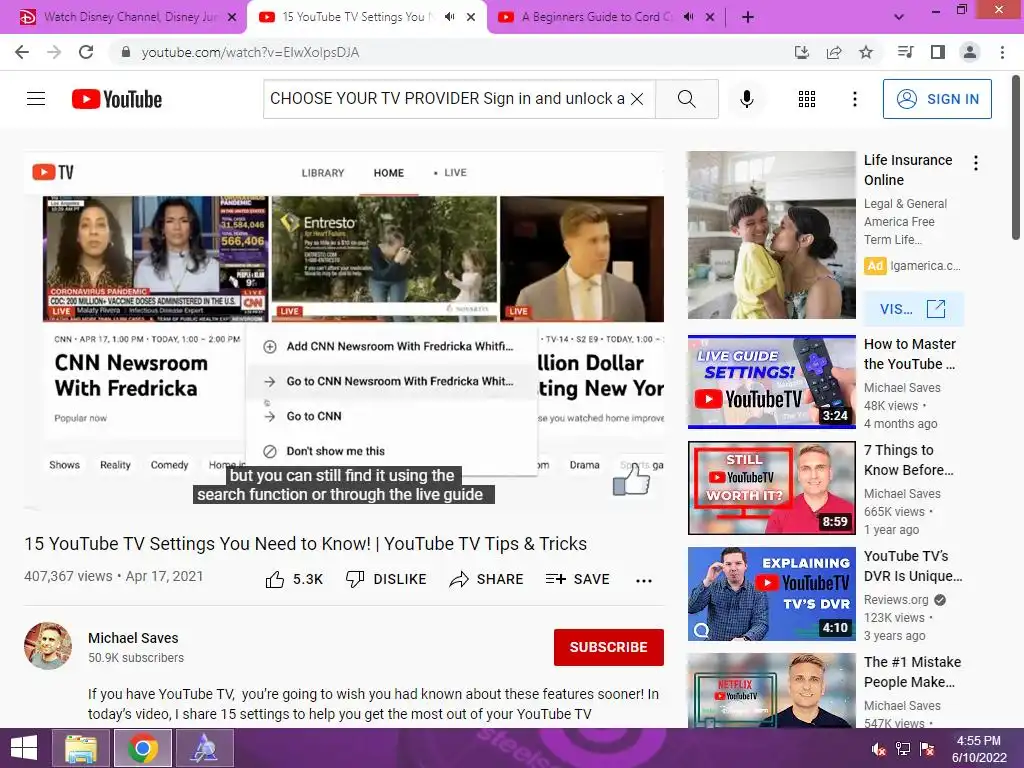
Task: Close the Watch Disney Channel tab
Action: click(232, 17)
